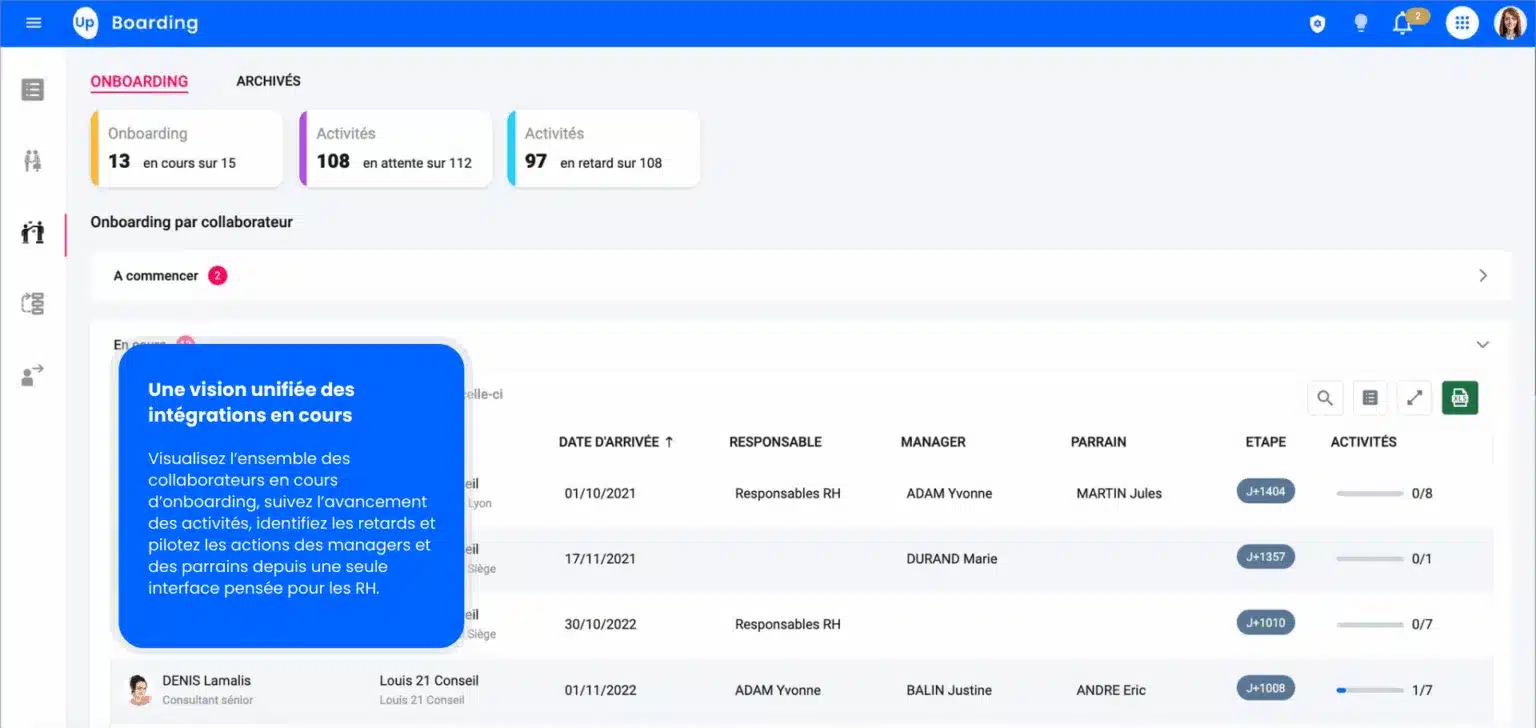Image resolution: width=1536 pixels, height=728 pixels.
Task: Switch to the ARCHIVÉS tab
Action: [268, 81]
